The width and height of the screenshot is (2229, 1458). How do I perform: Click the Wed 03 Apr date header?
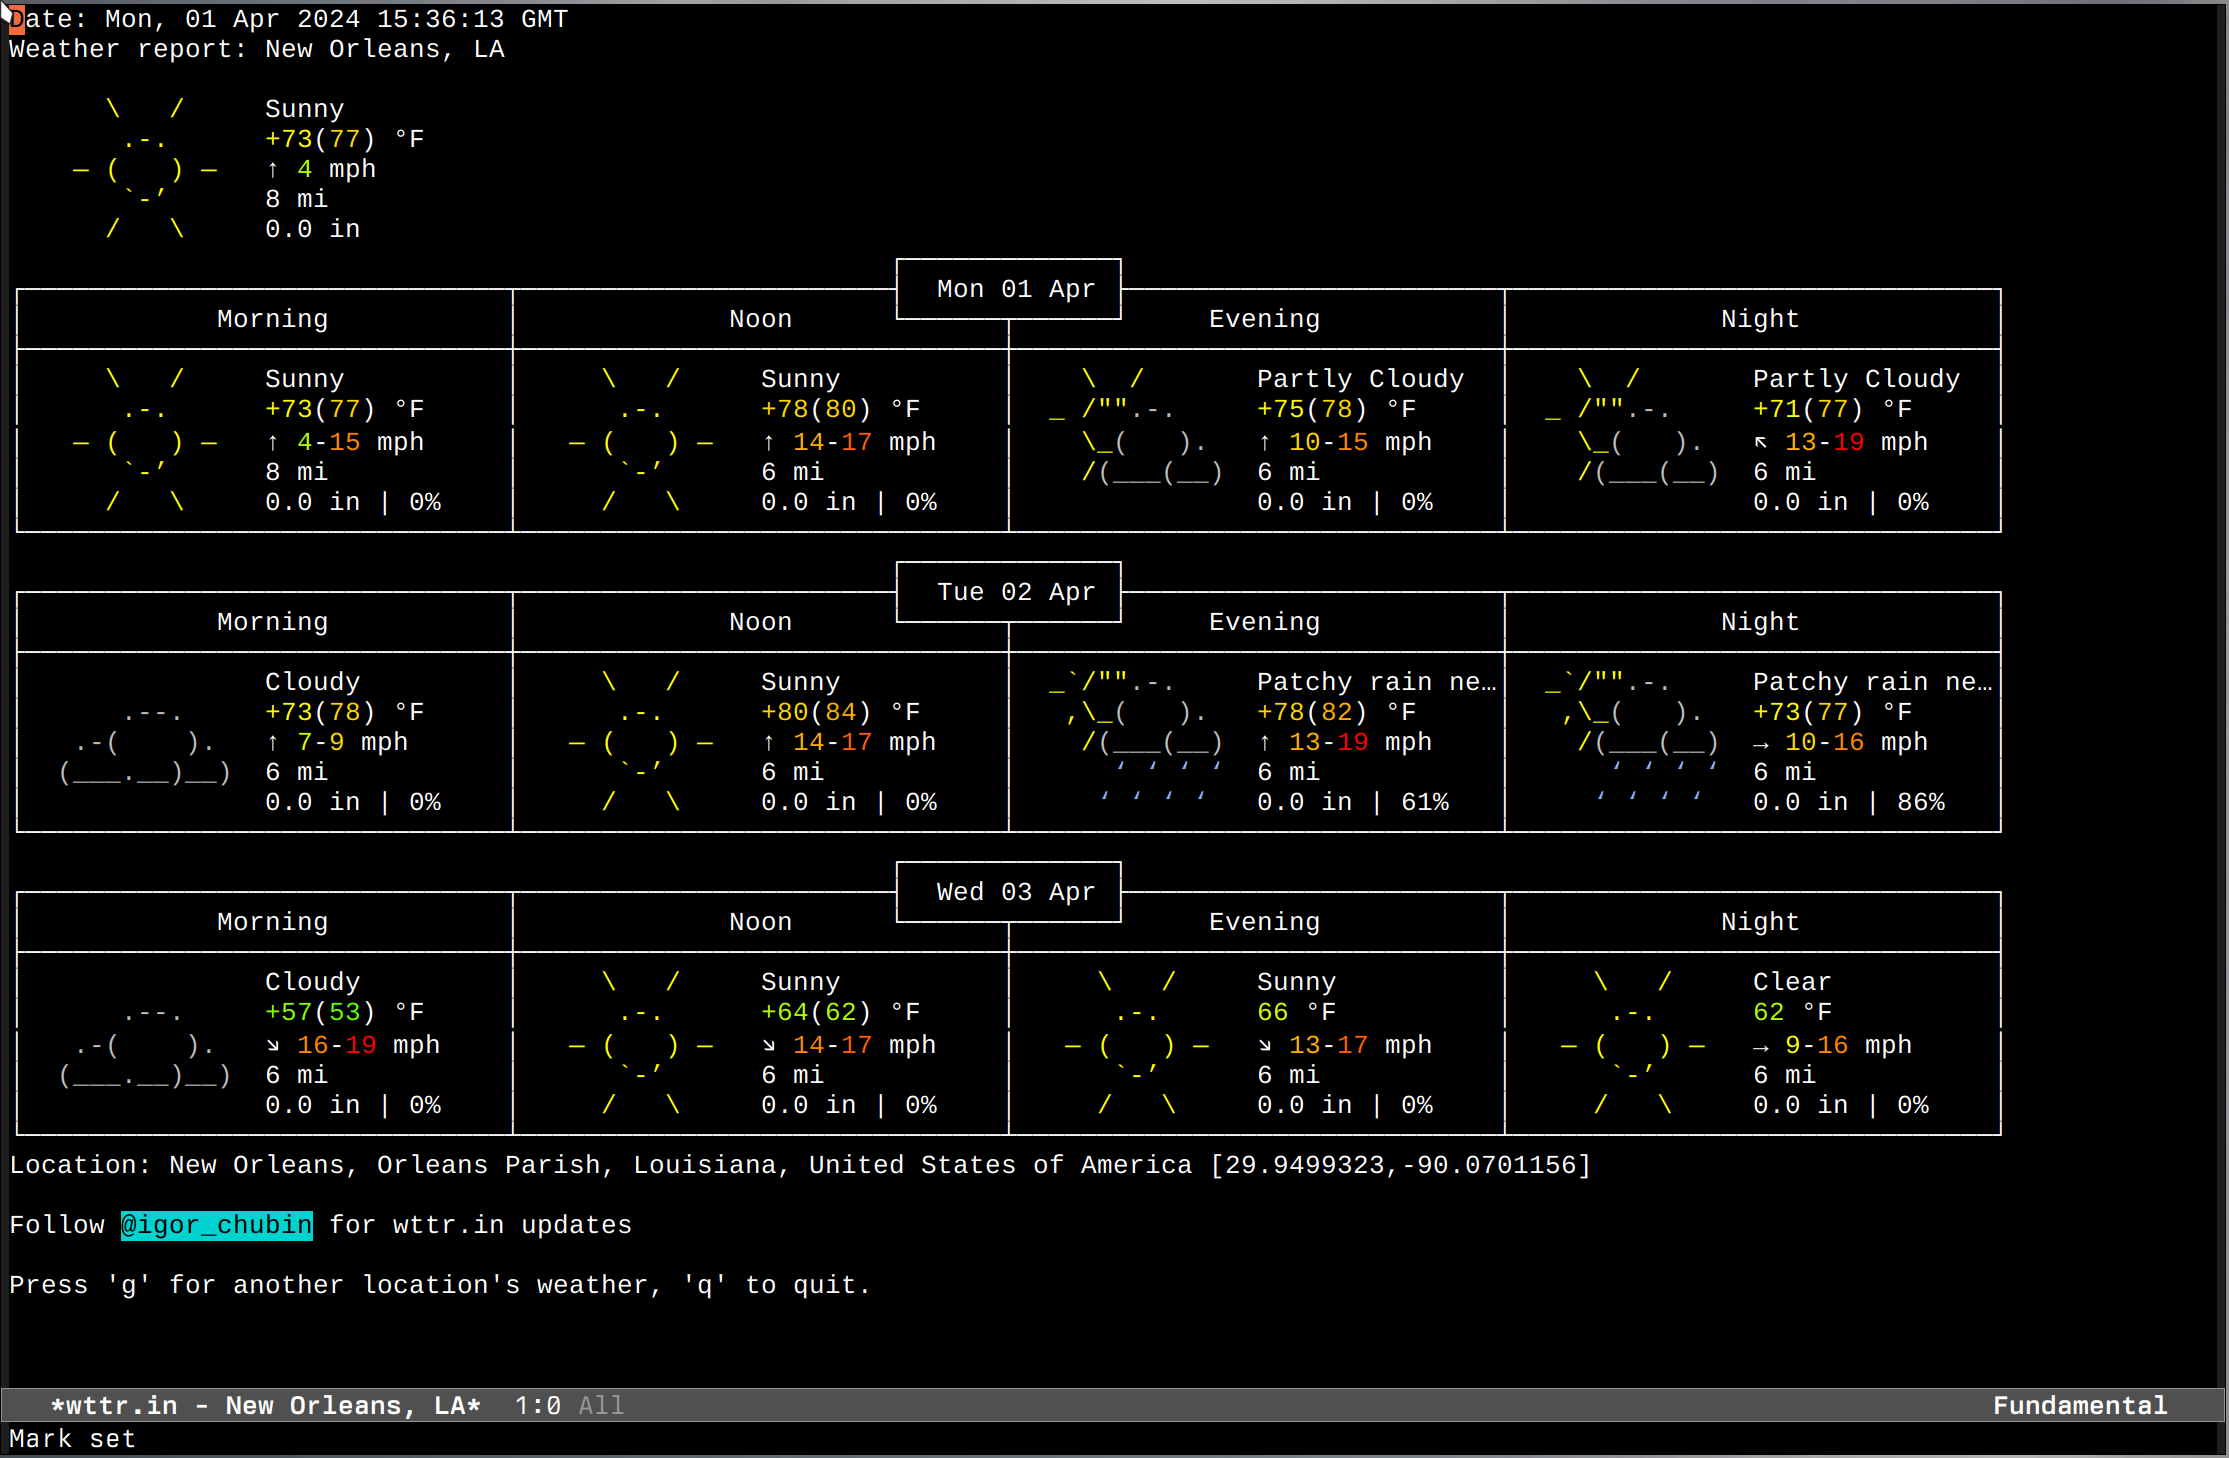[1014, 892]
